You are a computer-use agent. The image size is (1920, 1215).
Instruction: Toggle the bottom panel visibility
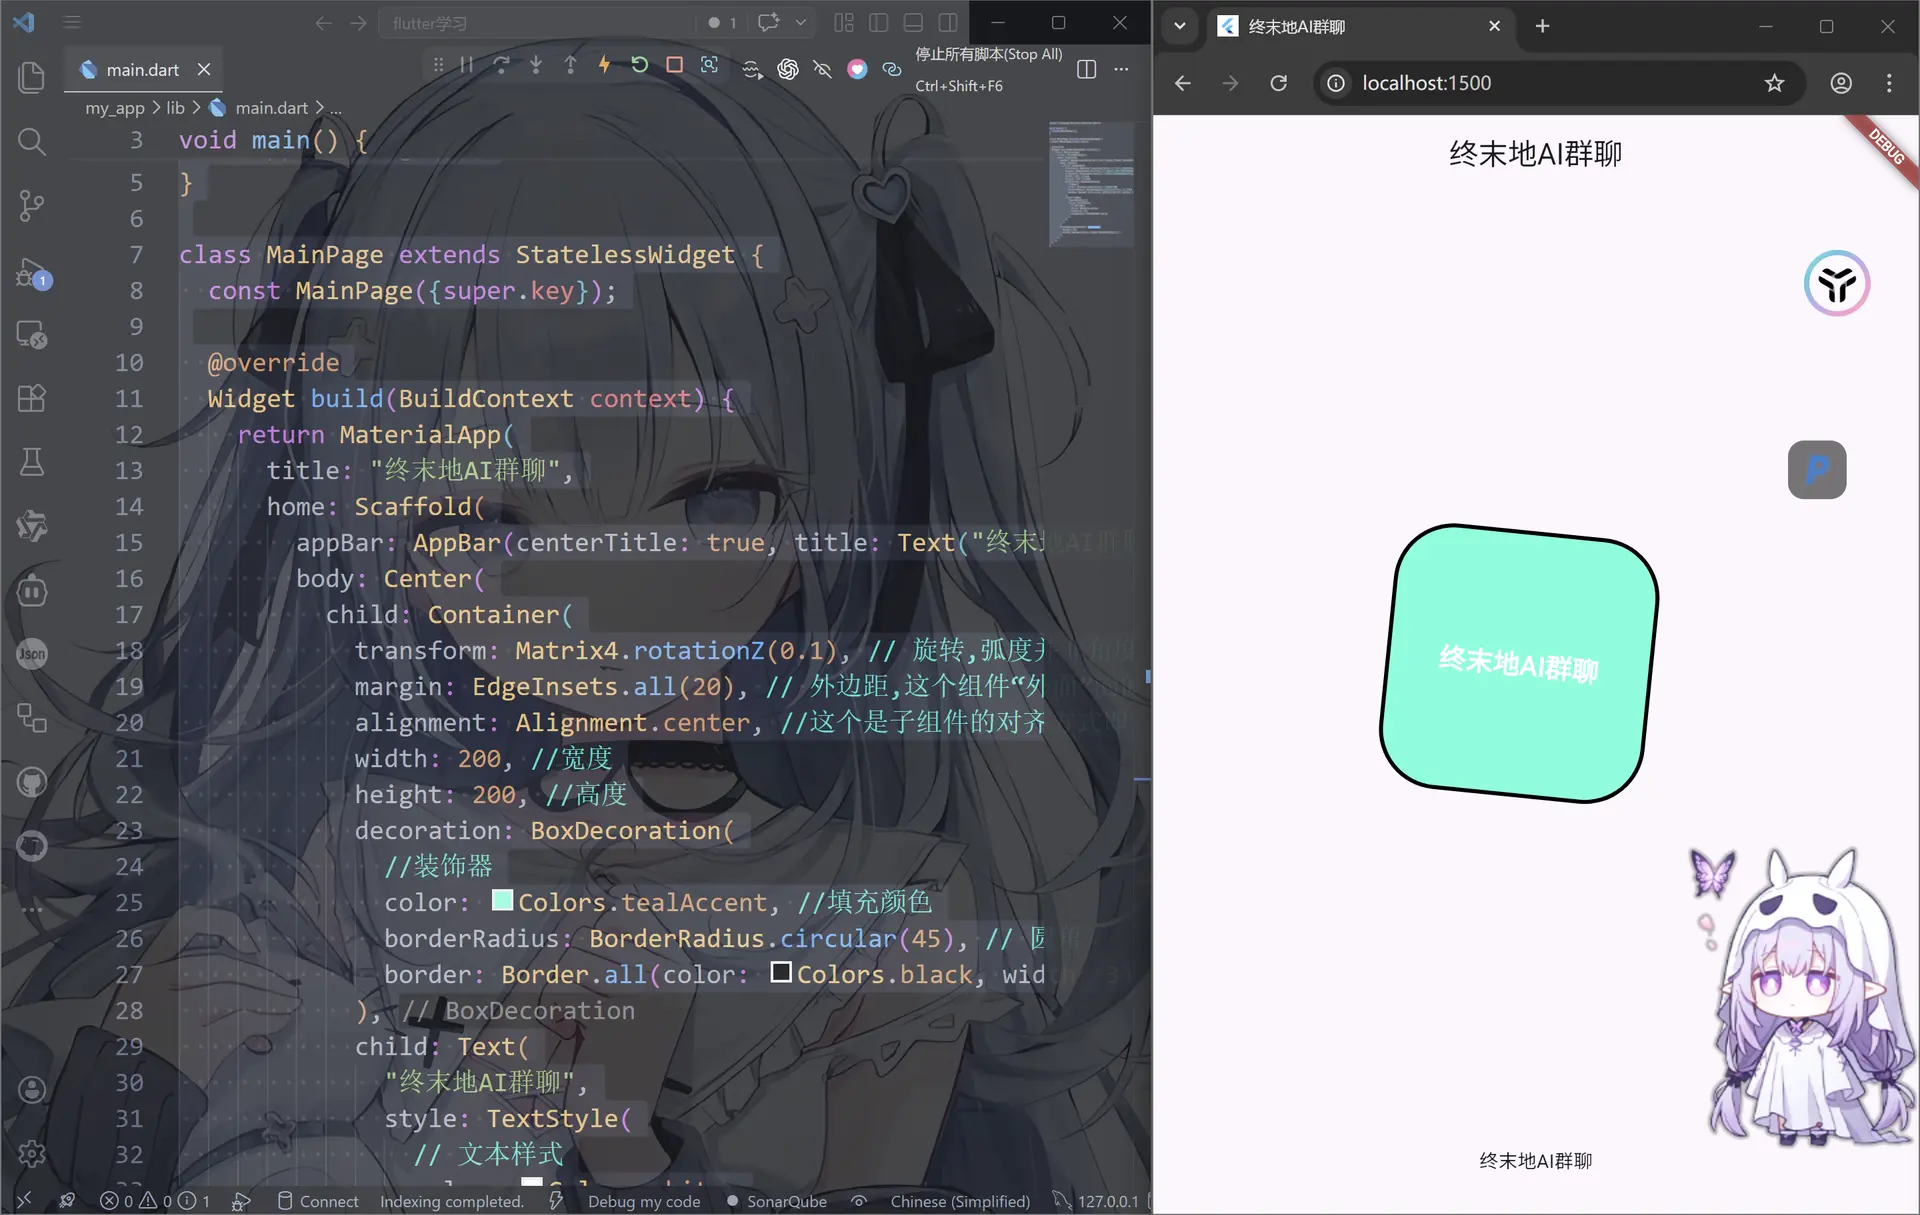point(913,22)
